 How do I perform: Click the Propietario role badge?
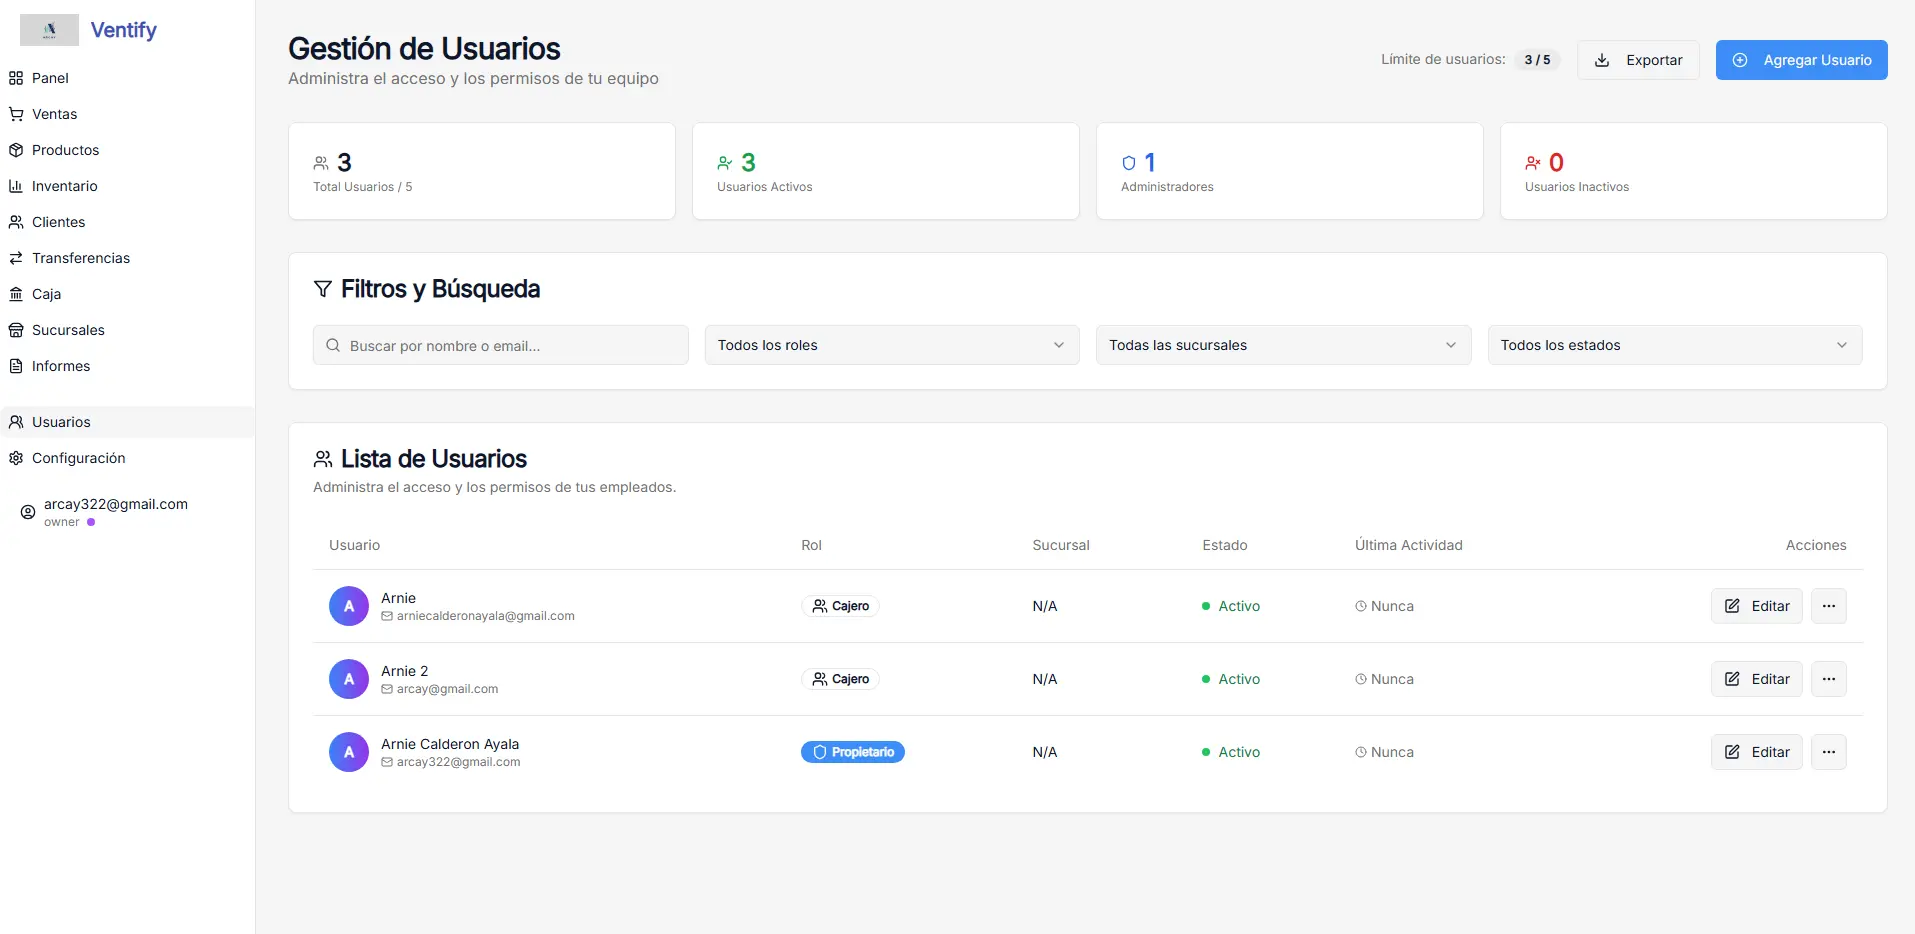(852, 752)
